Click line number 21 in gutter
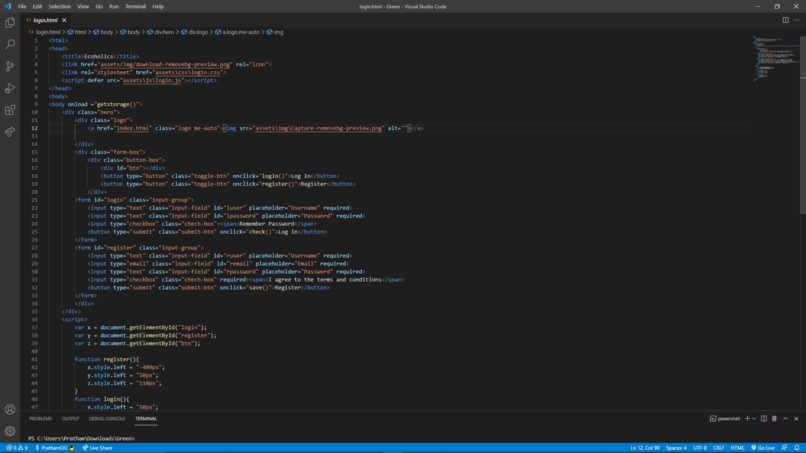806x453 pixels. (34, 200)
